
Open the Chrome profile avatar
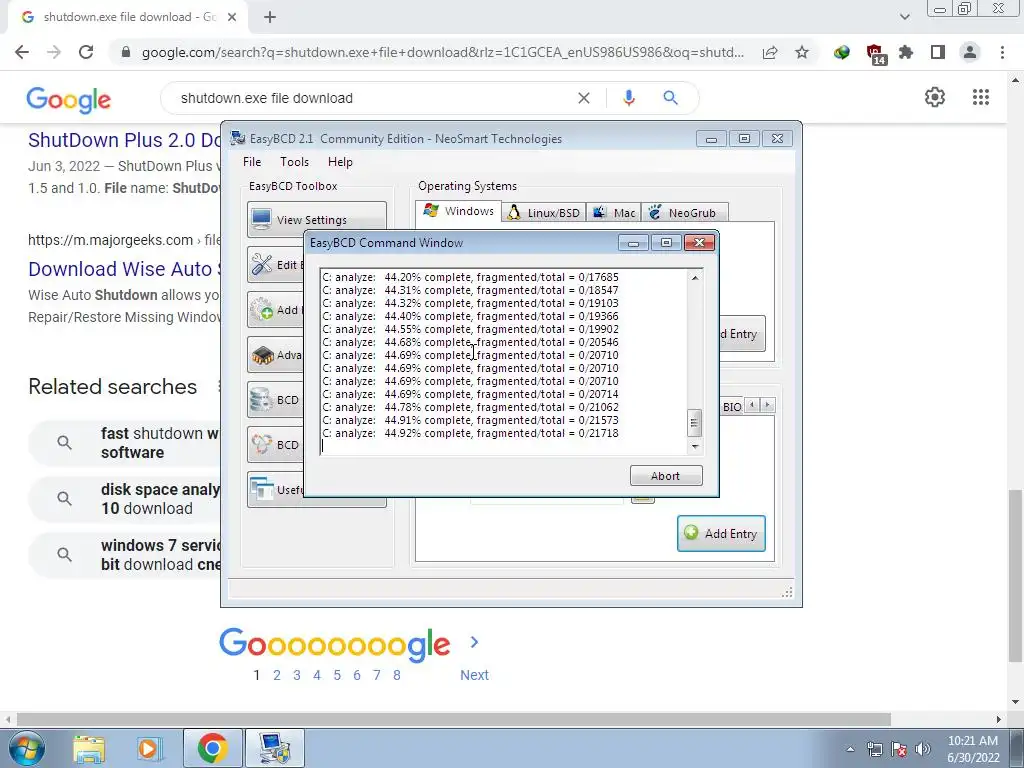tap(970, 52)
